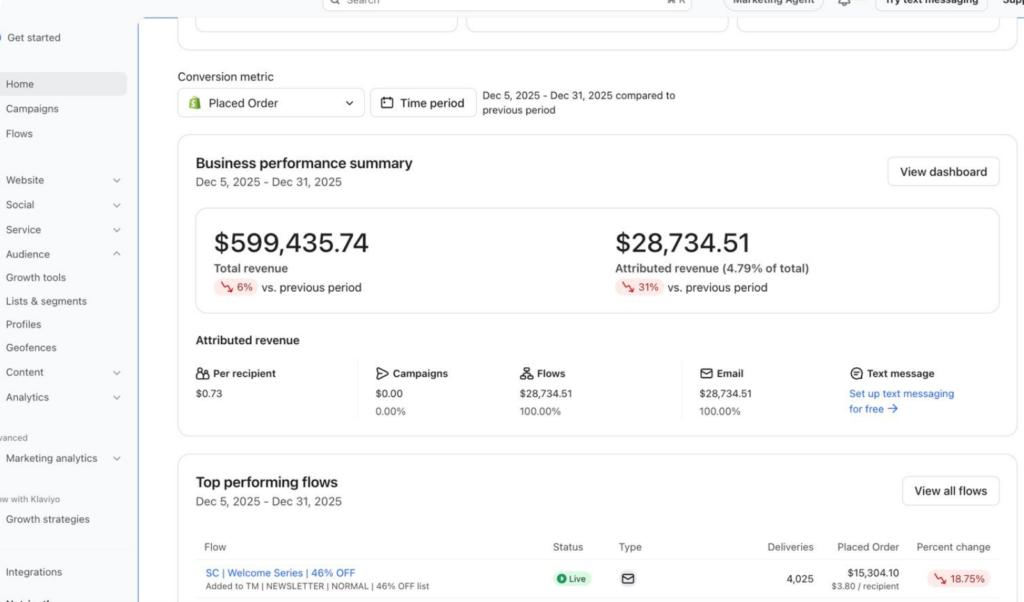Click the View all flows button

pos(949,491)
